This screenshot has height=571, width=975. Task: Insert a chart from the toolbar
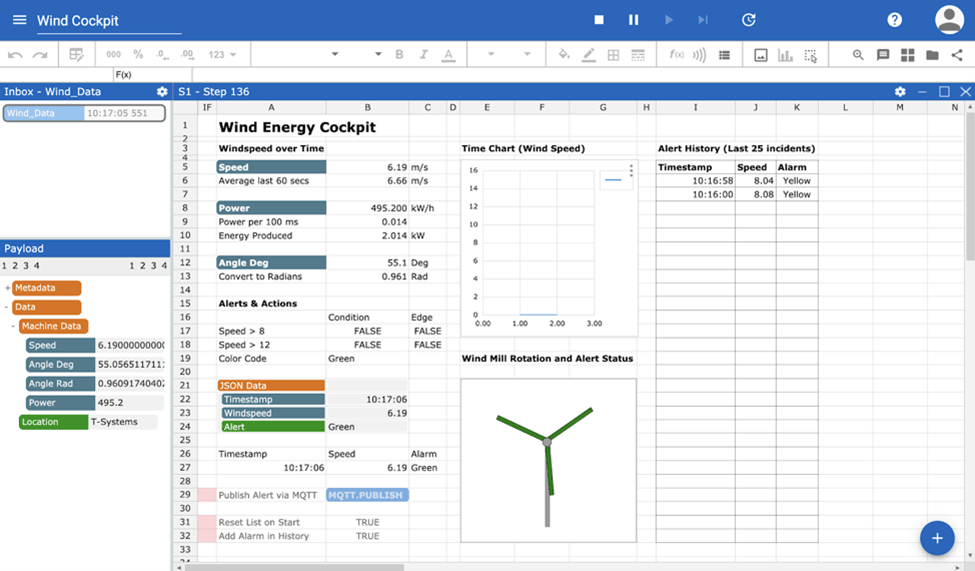pos(785,55)
